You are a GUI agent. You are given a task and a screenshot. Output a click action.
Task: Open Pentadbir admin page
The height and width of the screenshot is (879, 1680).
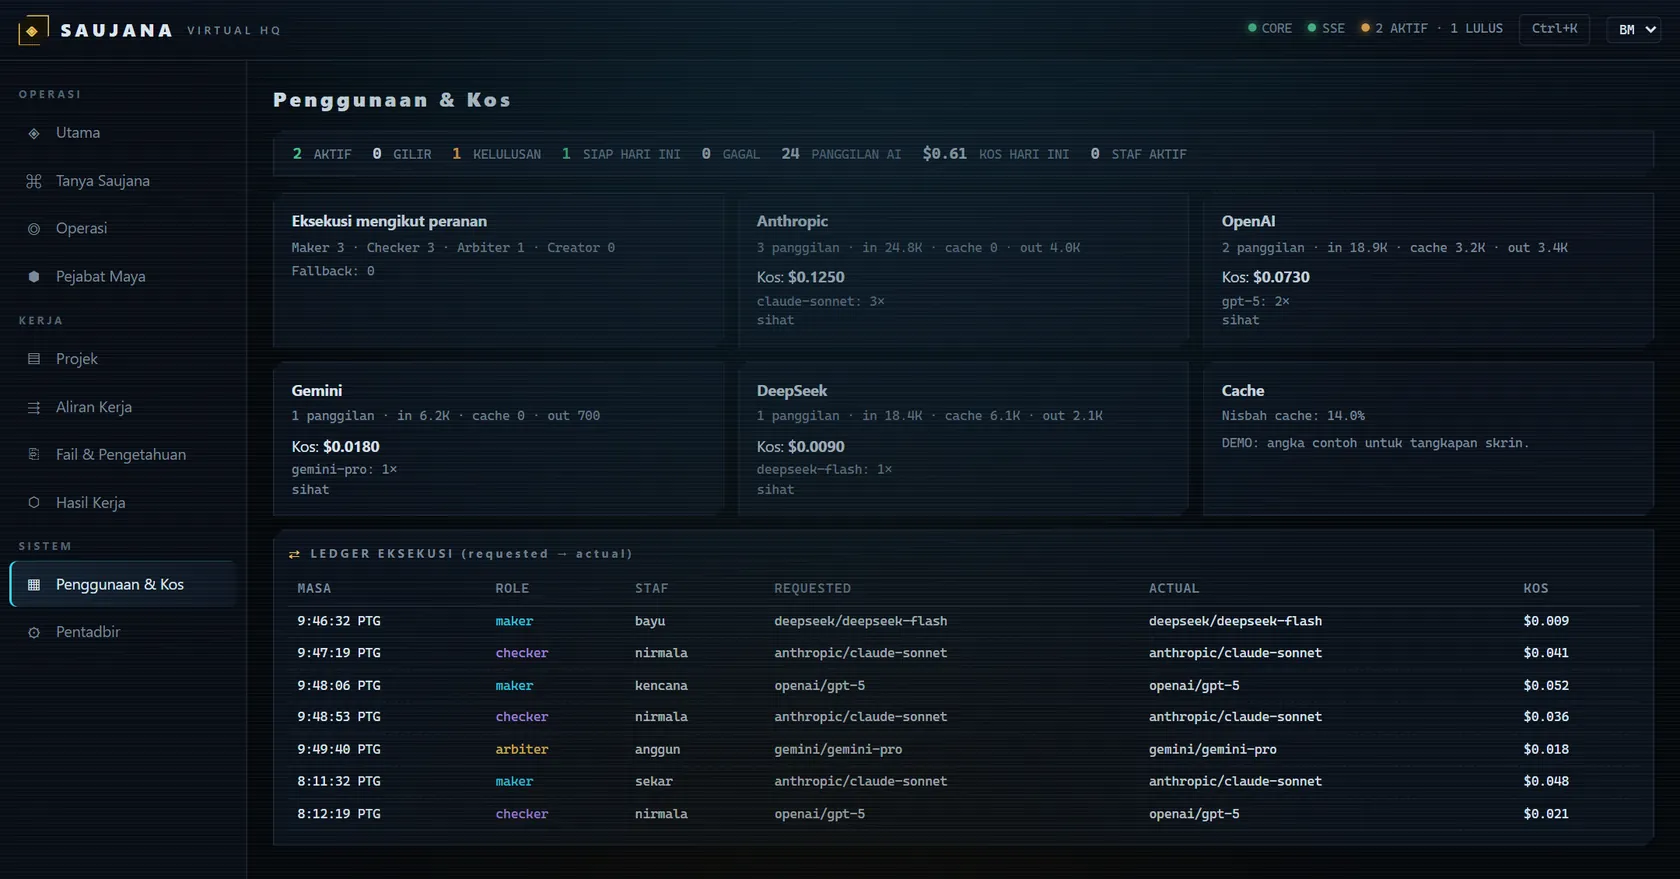pos(123,632)
